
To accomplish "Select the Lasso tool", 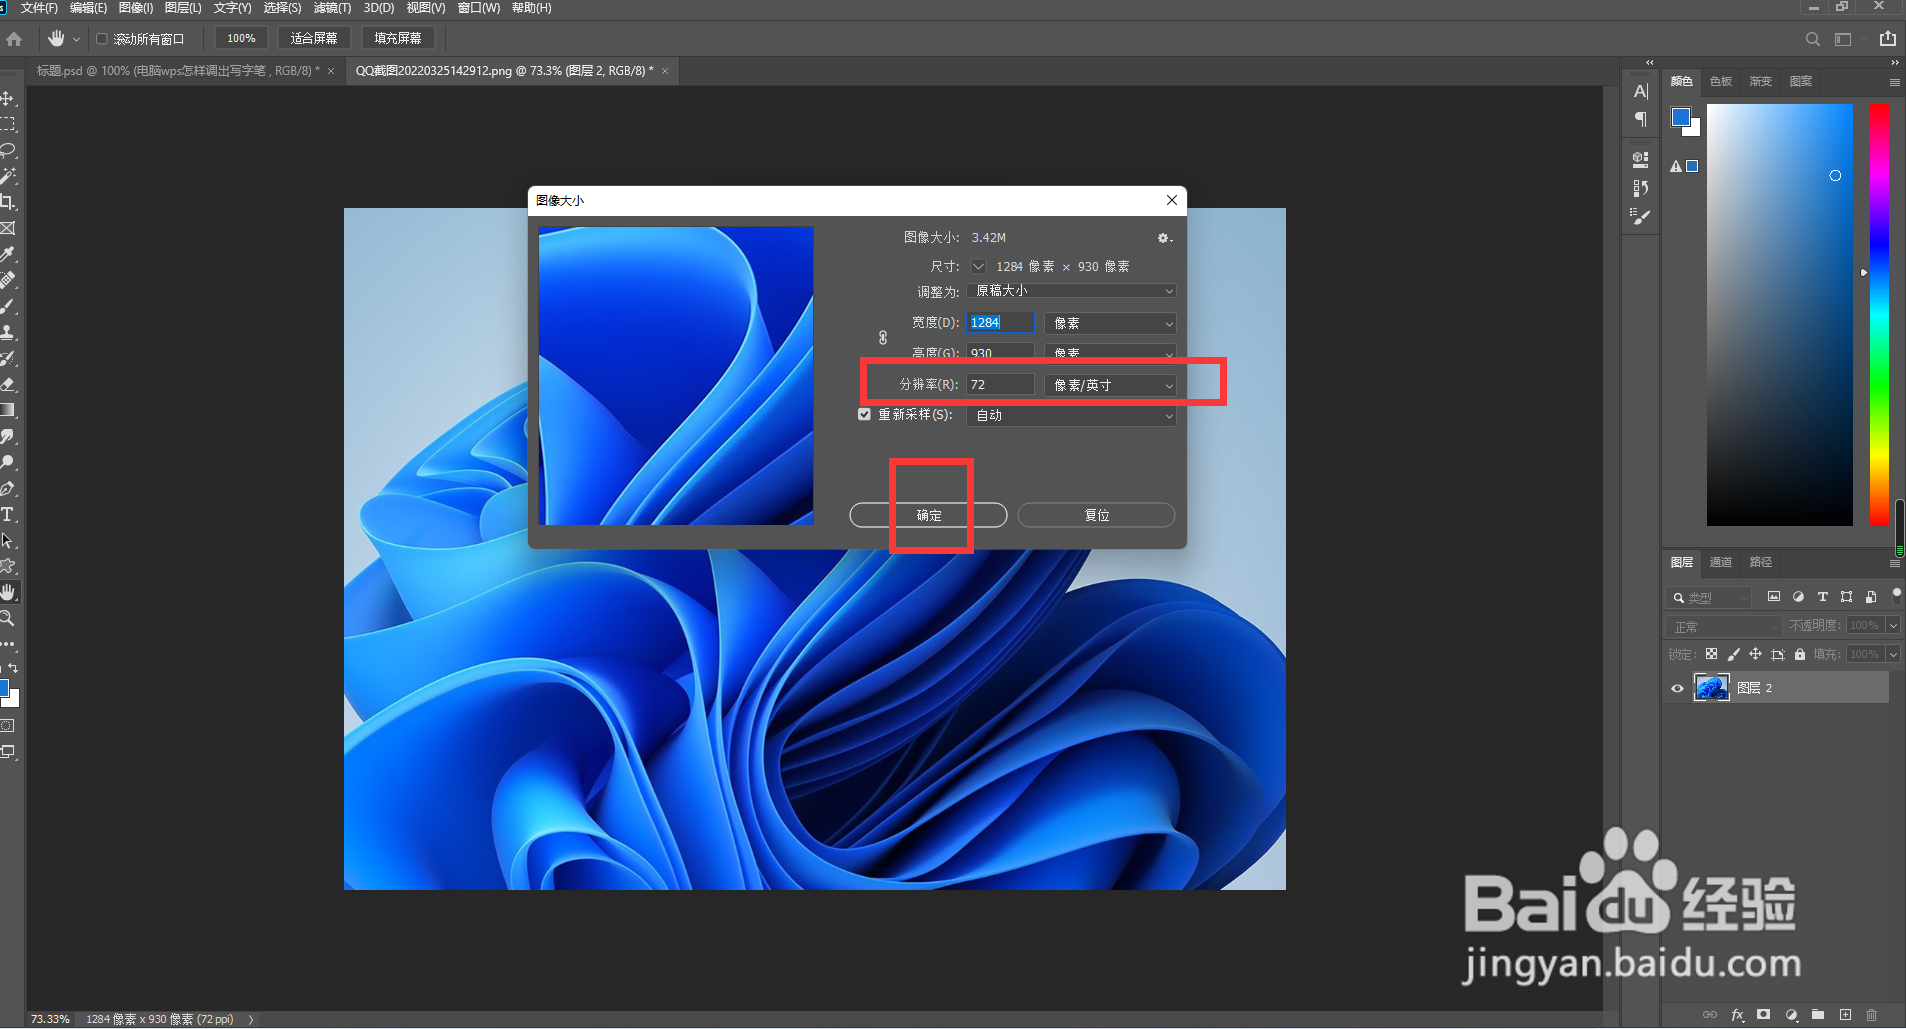I will 8,150.
